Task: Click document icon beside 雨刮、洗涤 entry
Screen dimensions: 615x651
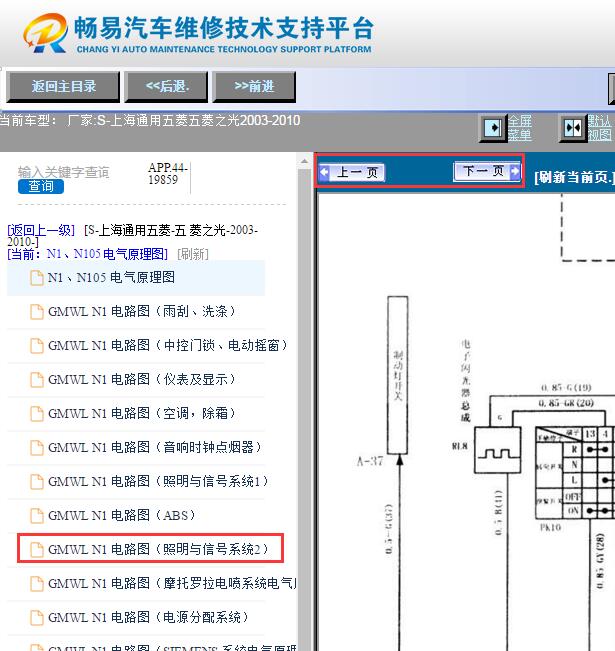Action: (x=37, y=312)
